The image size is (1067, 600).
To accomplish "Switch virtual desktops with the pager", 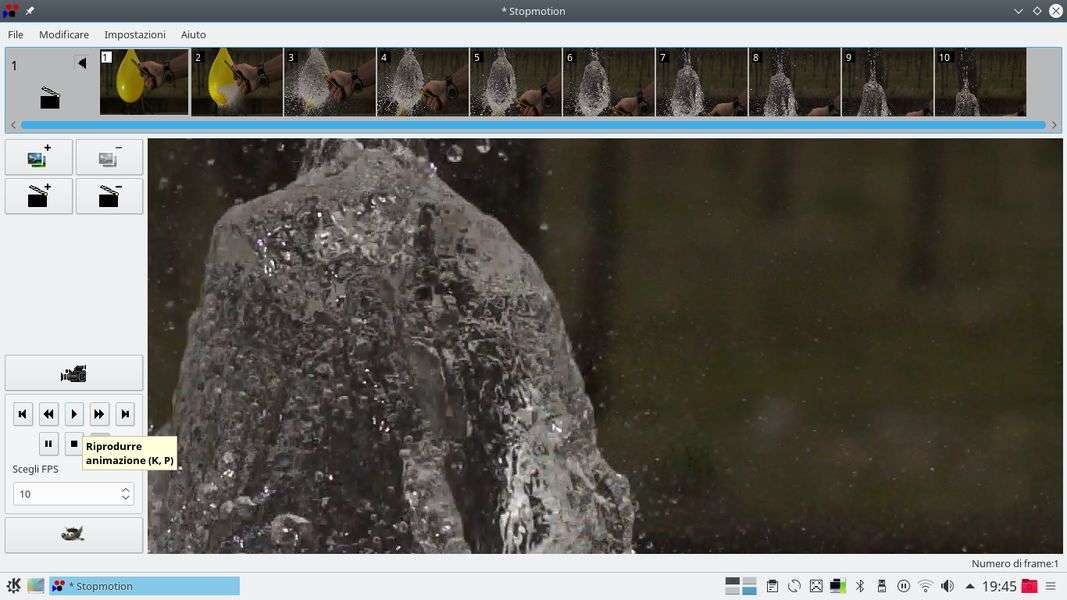I will point(740,586).
